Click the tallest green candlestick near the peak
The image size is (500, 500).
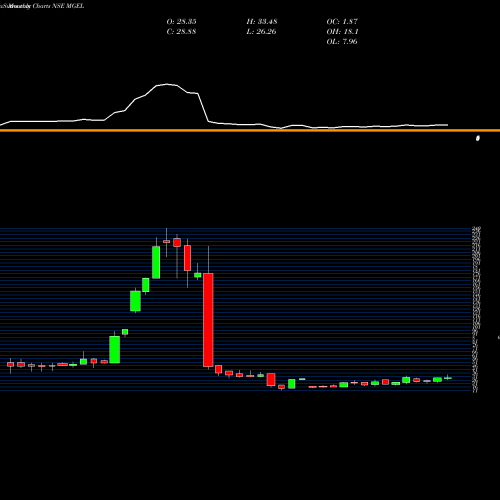pos(156,262)
